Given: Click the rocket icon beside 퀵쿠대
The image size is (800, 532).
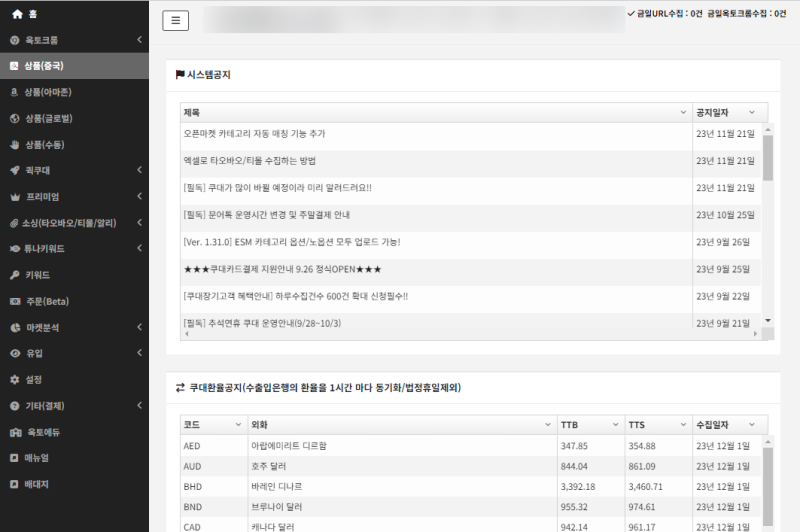Looking at the screenshot, I should tap(15, 170).
